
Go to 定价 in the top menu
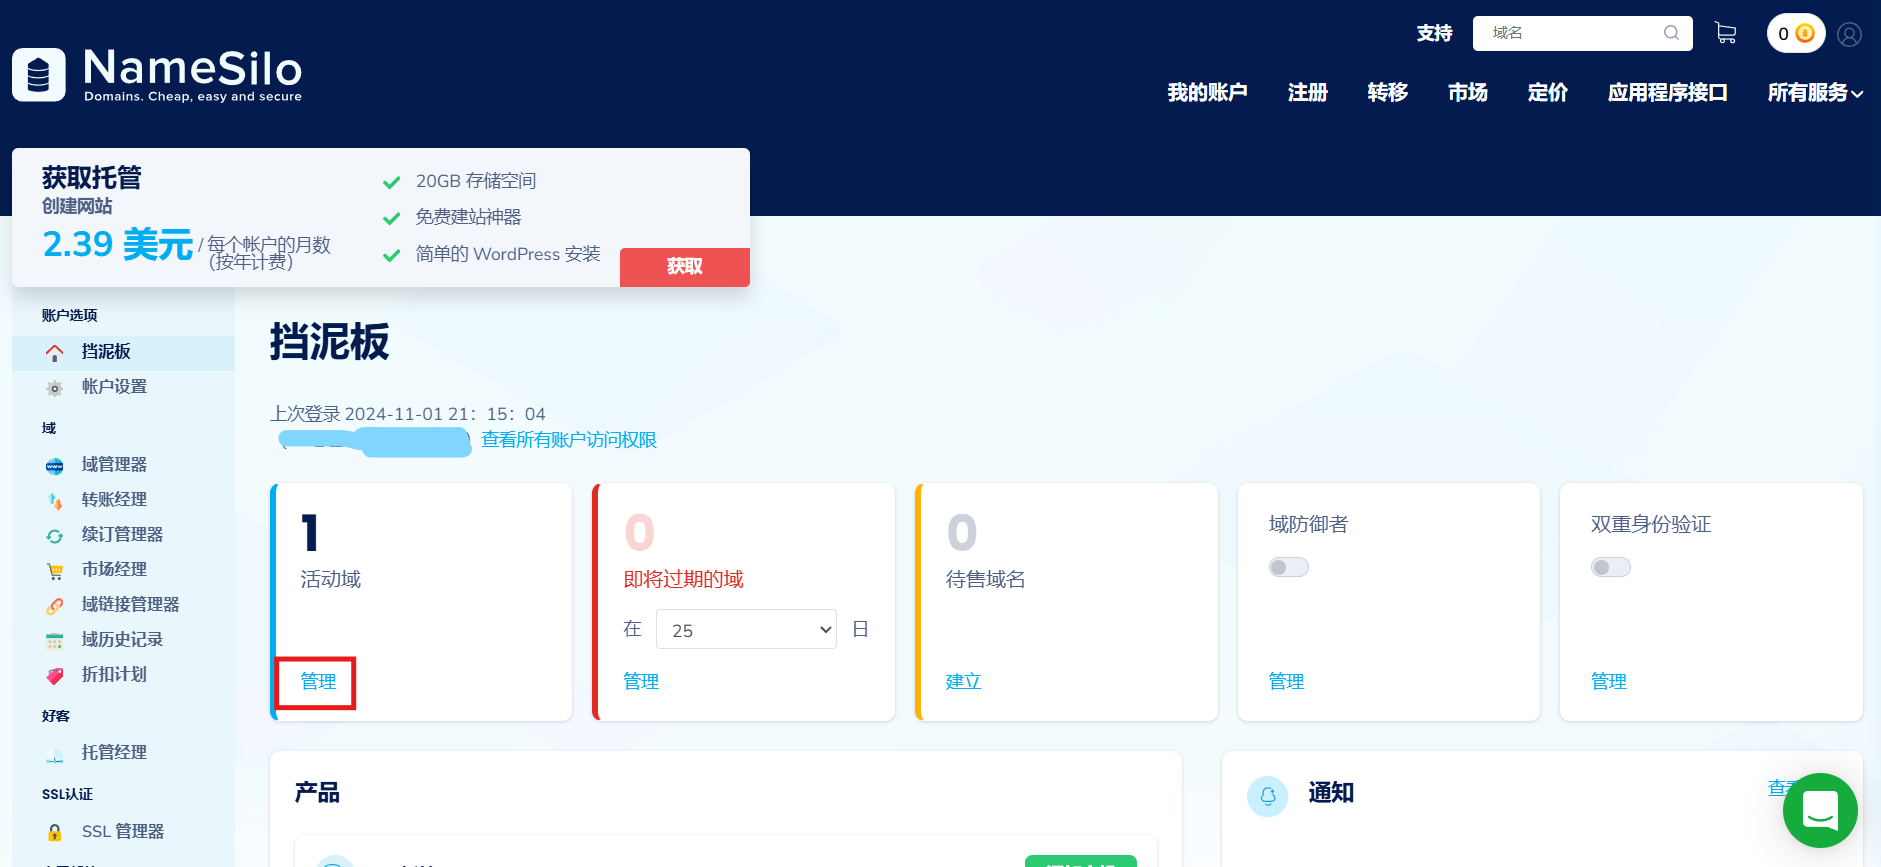coord(1547,93)
